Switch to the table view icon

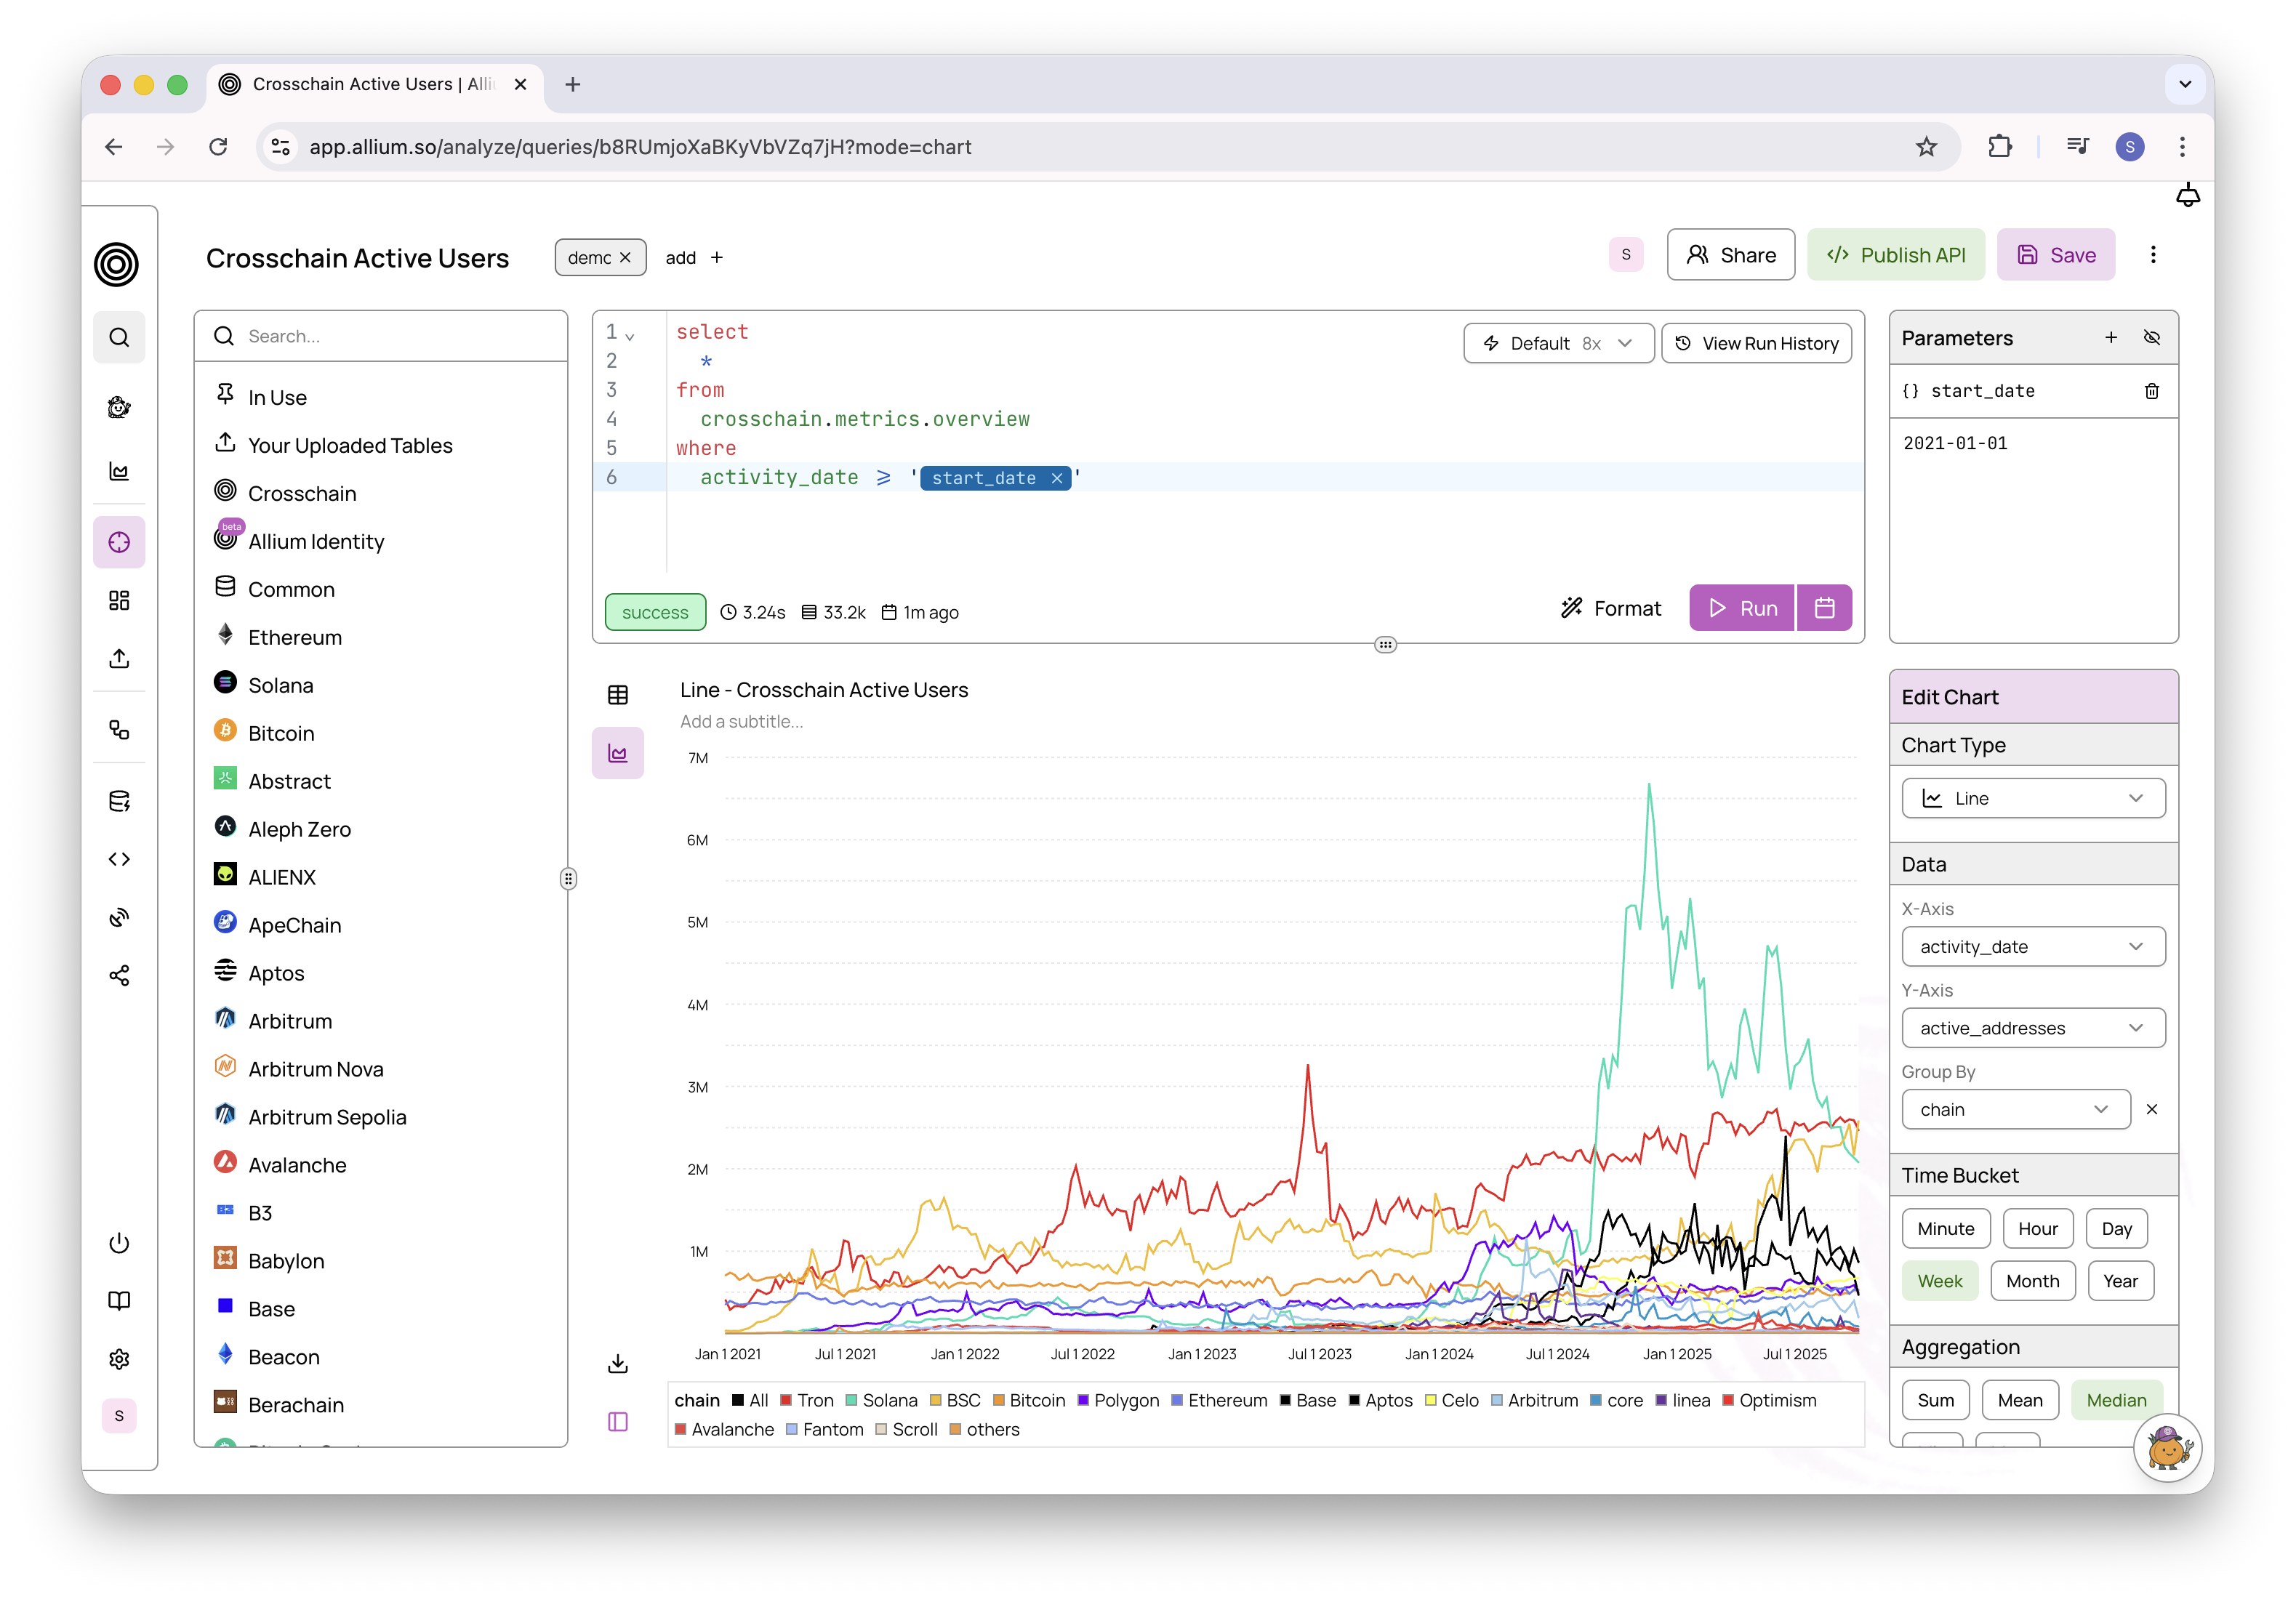tap(618, 695)
